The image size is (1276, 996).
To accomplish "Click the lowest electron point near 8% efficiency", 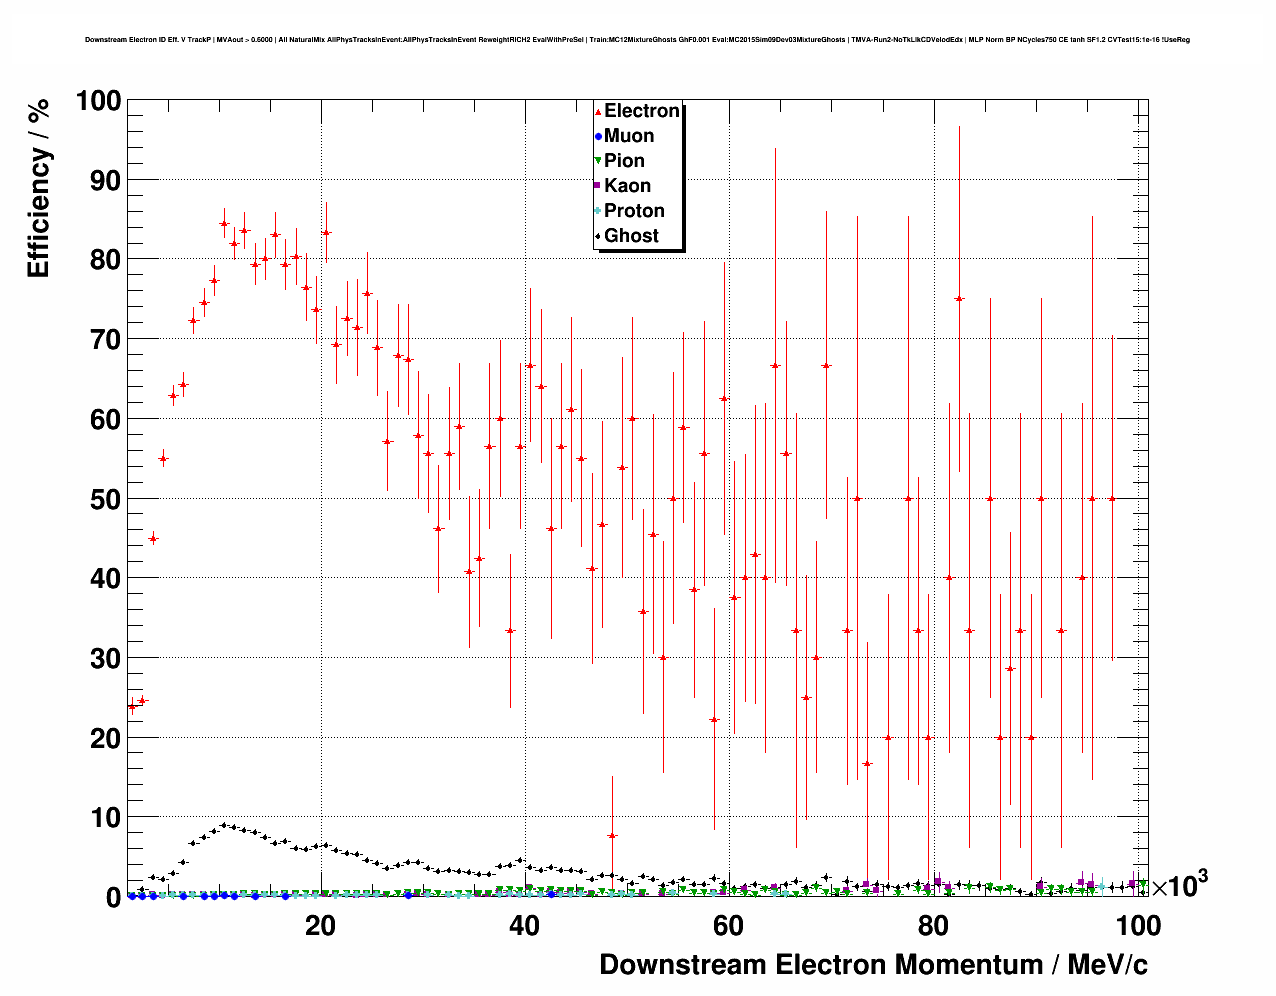I will 612,835.
